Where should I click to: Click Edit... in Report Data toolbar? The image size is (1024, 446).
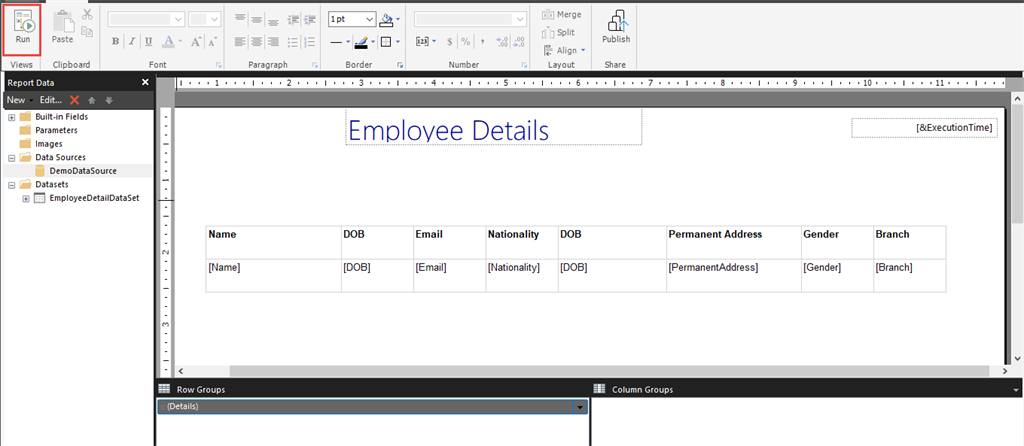tap(50, 100)
